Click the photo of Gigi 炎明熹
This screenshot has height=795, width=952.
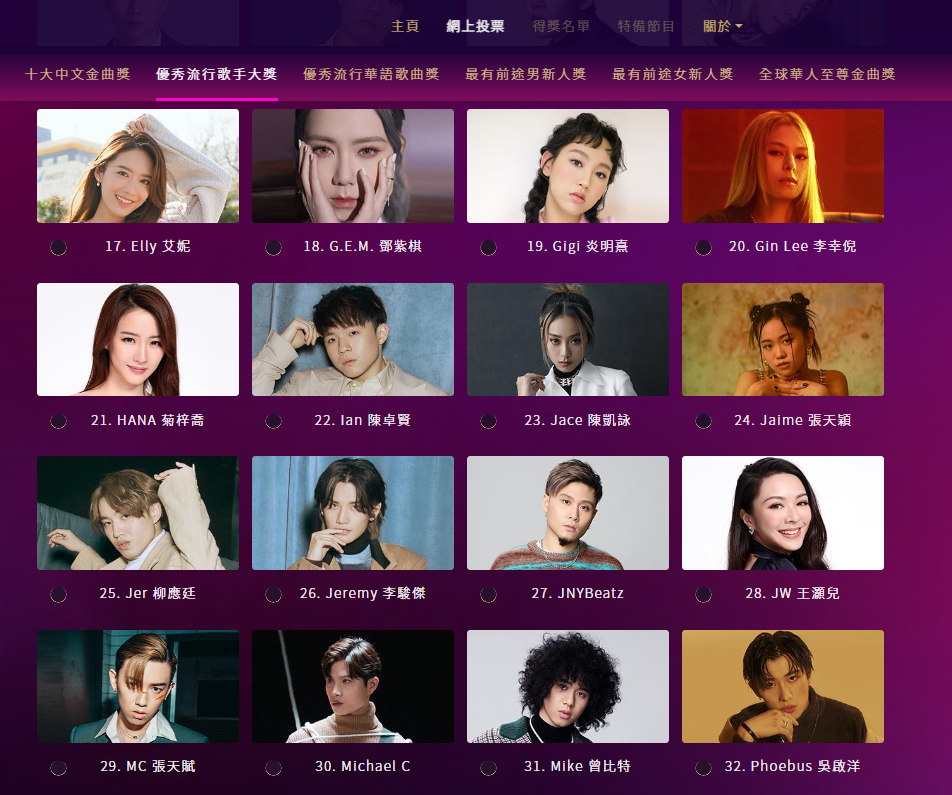click(568, 166)
